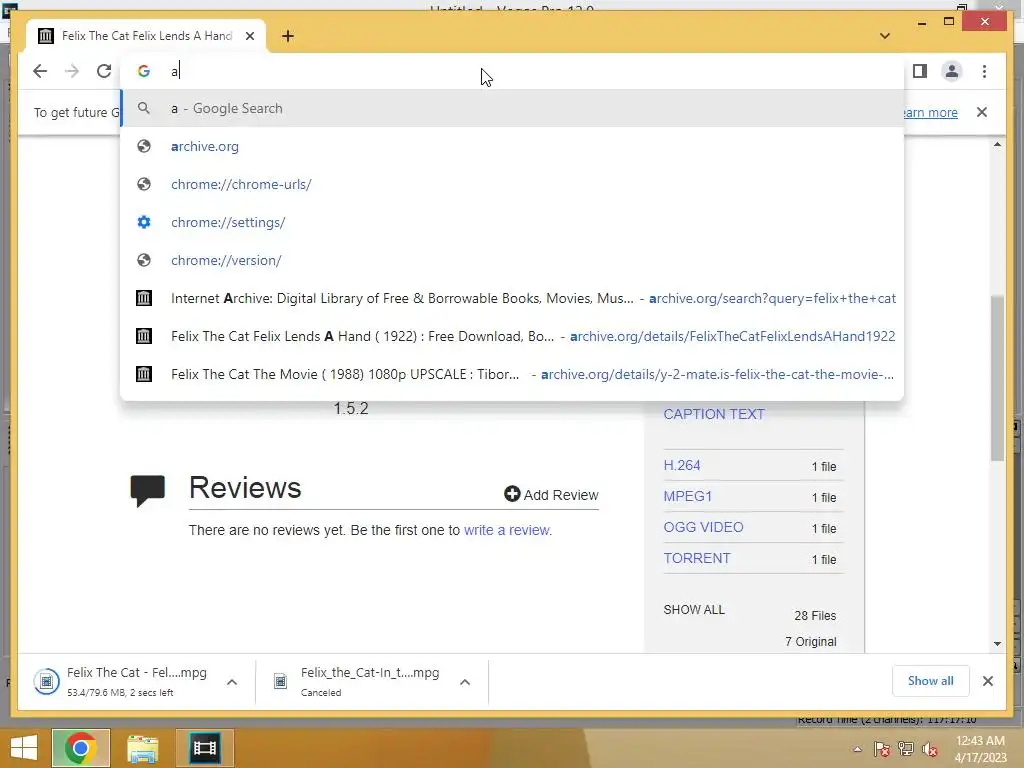Choose the chrome://settings/ suggestion

[512, 222]
